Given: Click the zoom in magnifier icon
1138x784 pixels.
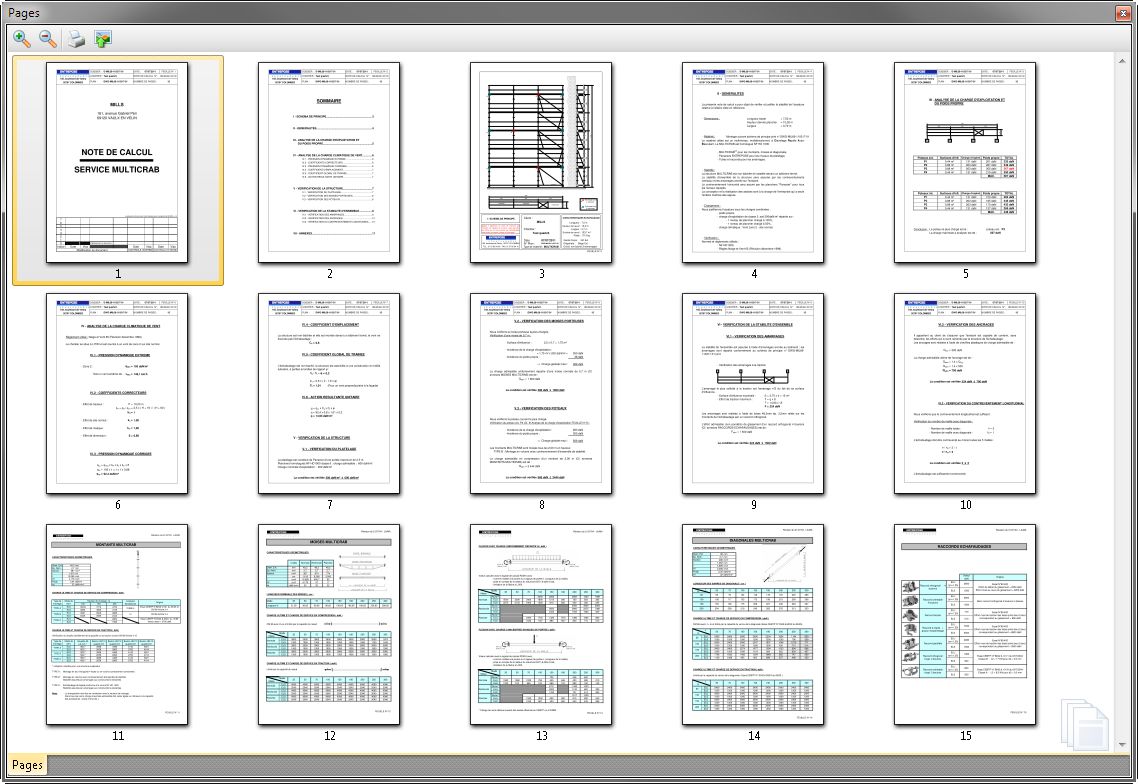Looking at the screenshot, I should click(x=21, y=39).
